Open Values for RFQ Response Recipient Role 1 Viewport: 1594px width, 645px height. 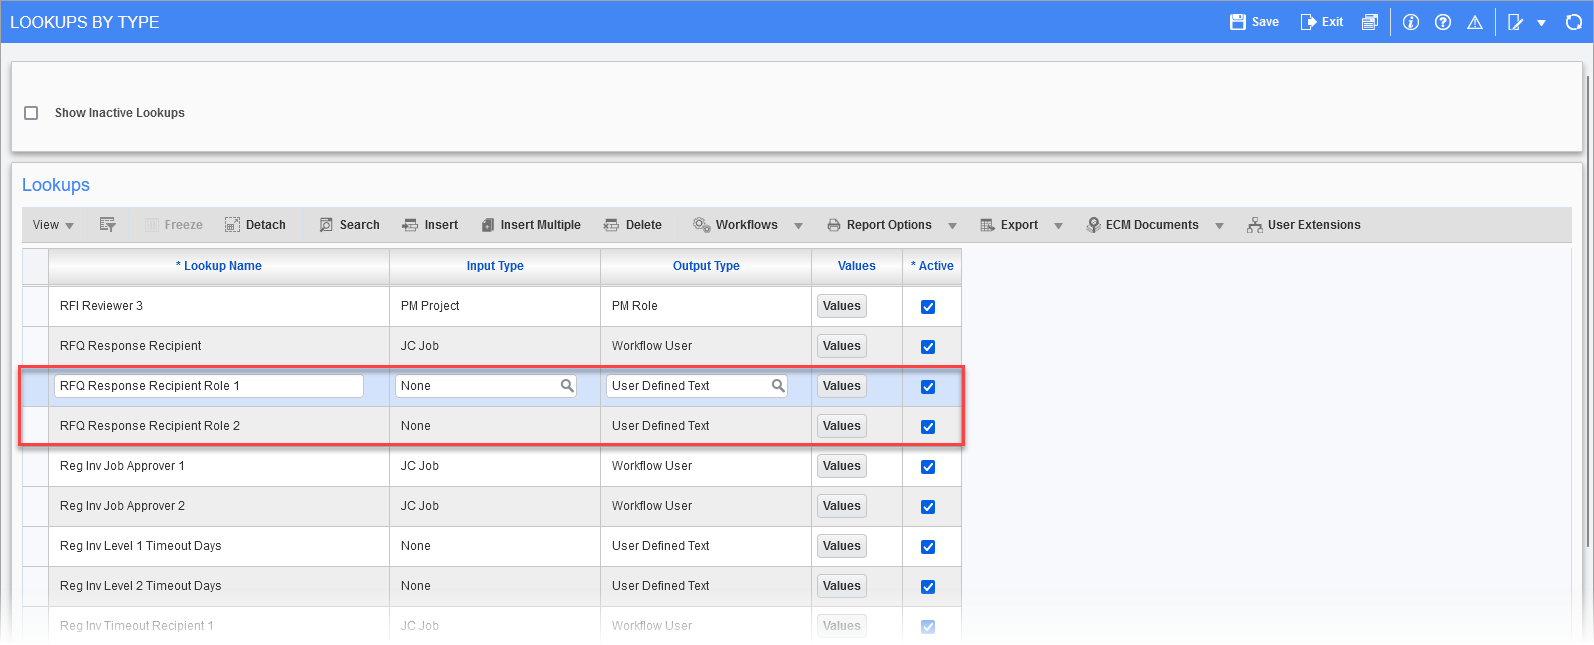[x=842, y=386]
